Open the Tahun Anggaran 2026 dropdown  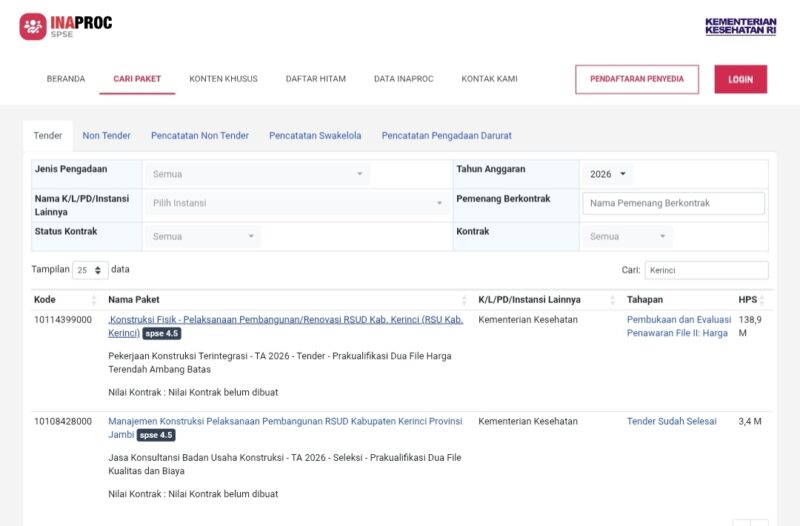pyautogui.click(x=607, y=174)
